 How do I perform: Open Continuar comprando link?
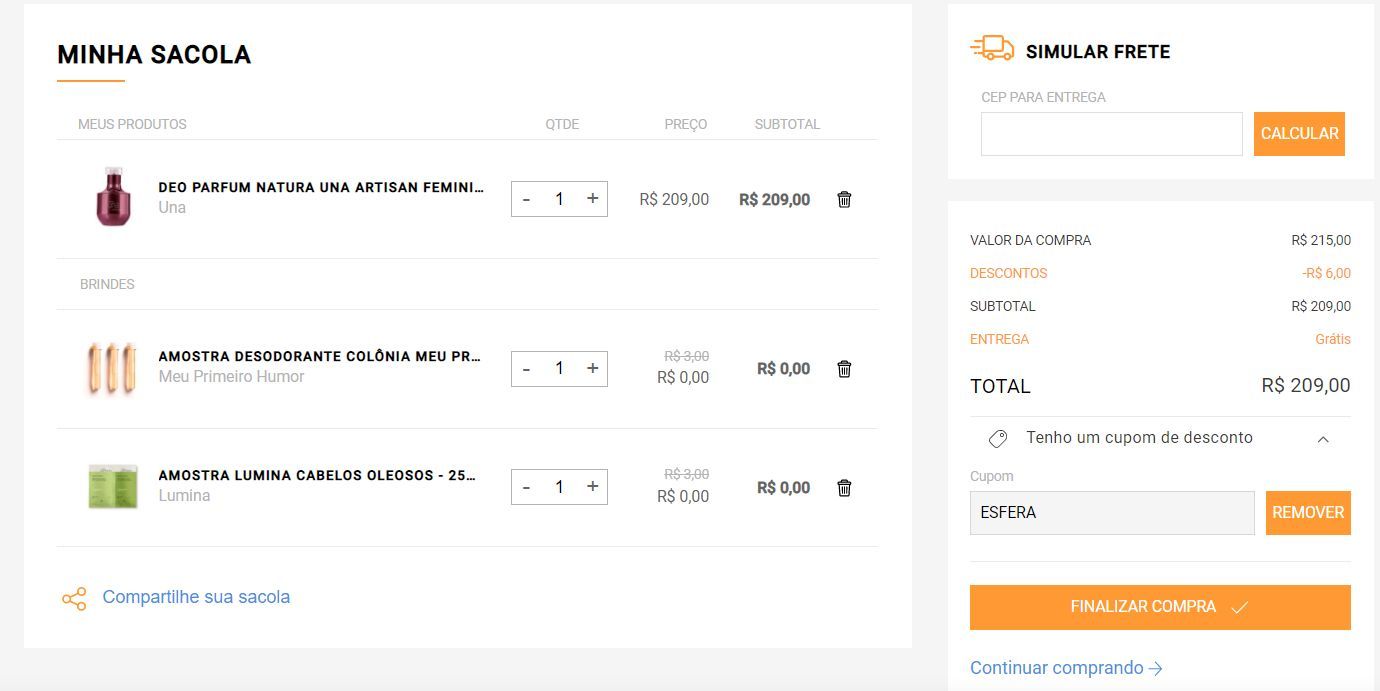[x=1066, y=668]
